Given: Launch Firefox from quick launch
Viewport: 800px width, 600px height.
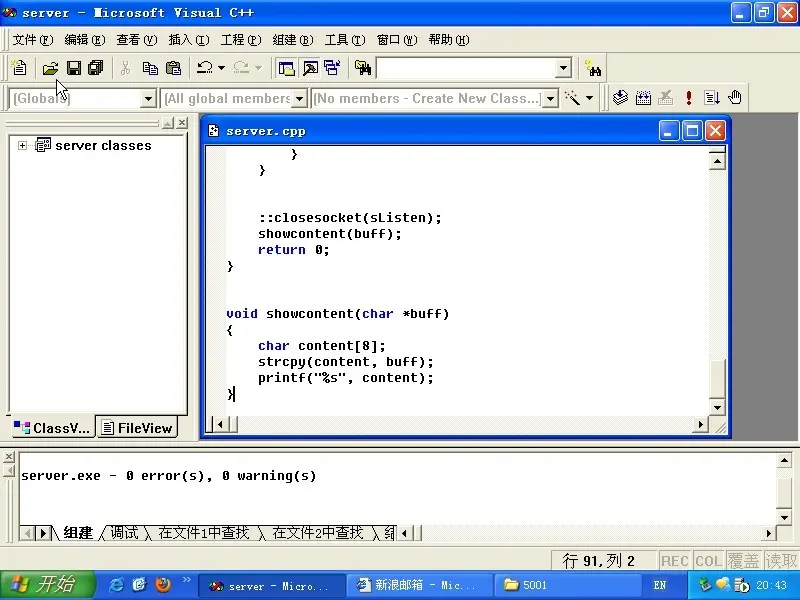Looking at the screenshot, I should click(163, 585).
